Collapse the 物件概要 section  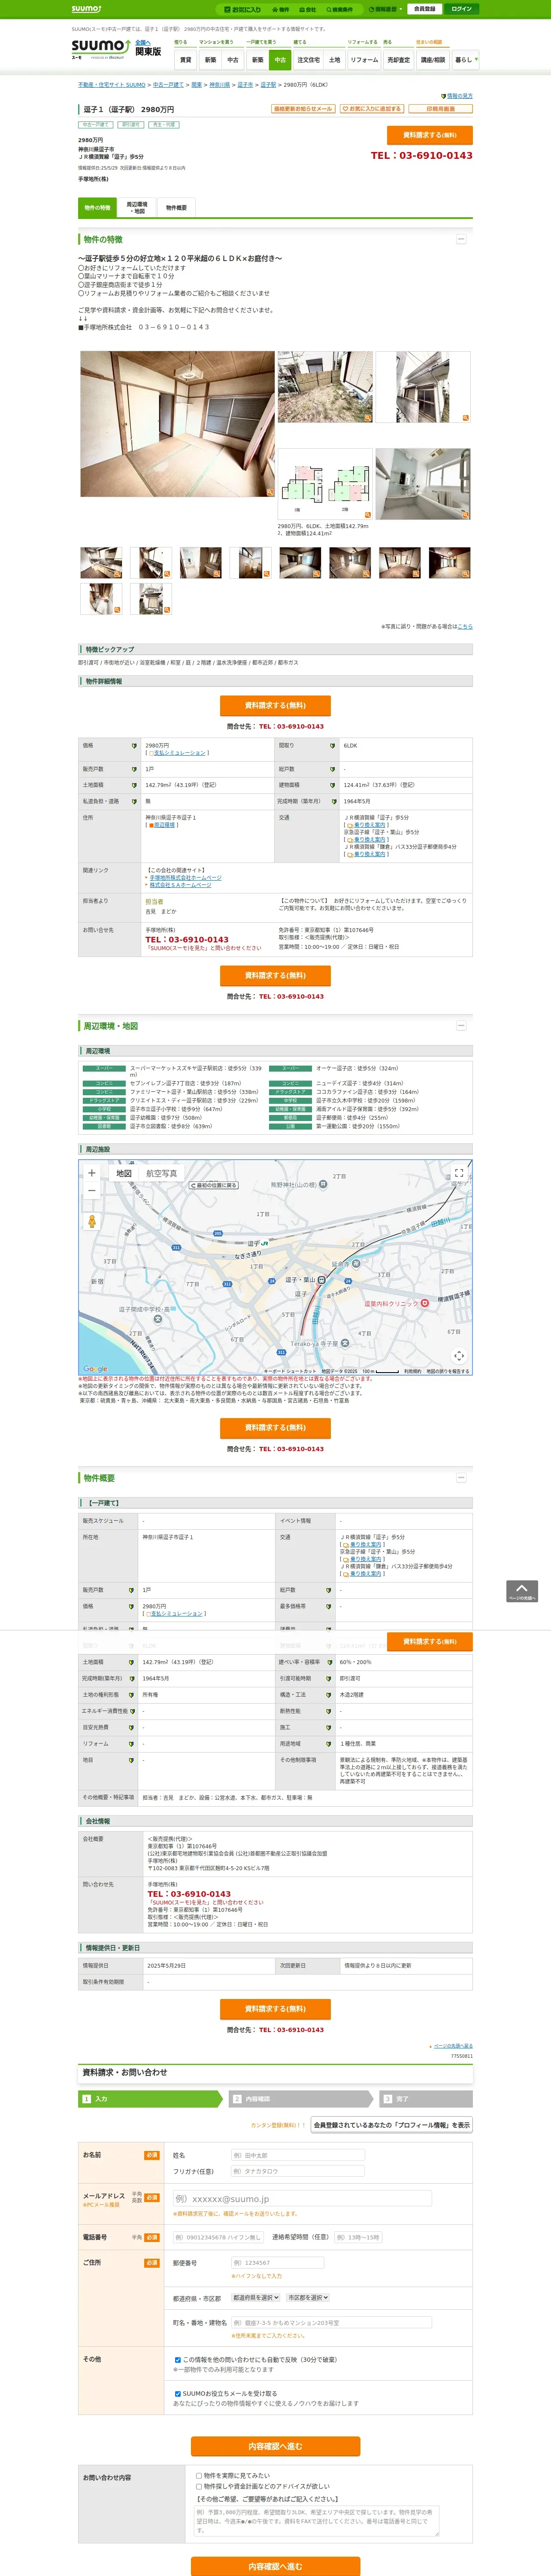(x=461, y=1477)
